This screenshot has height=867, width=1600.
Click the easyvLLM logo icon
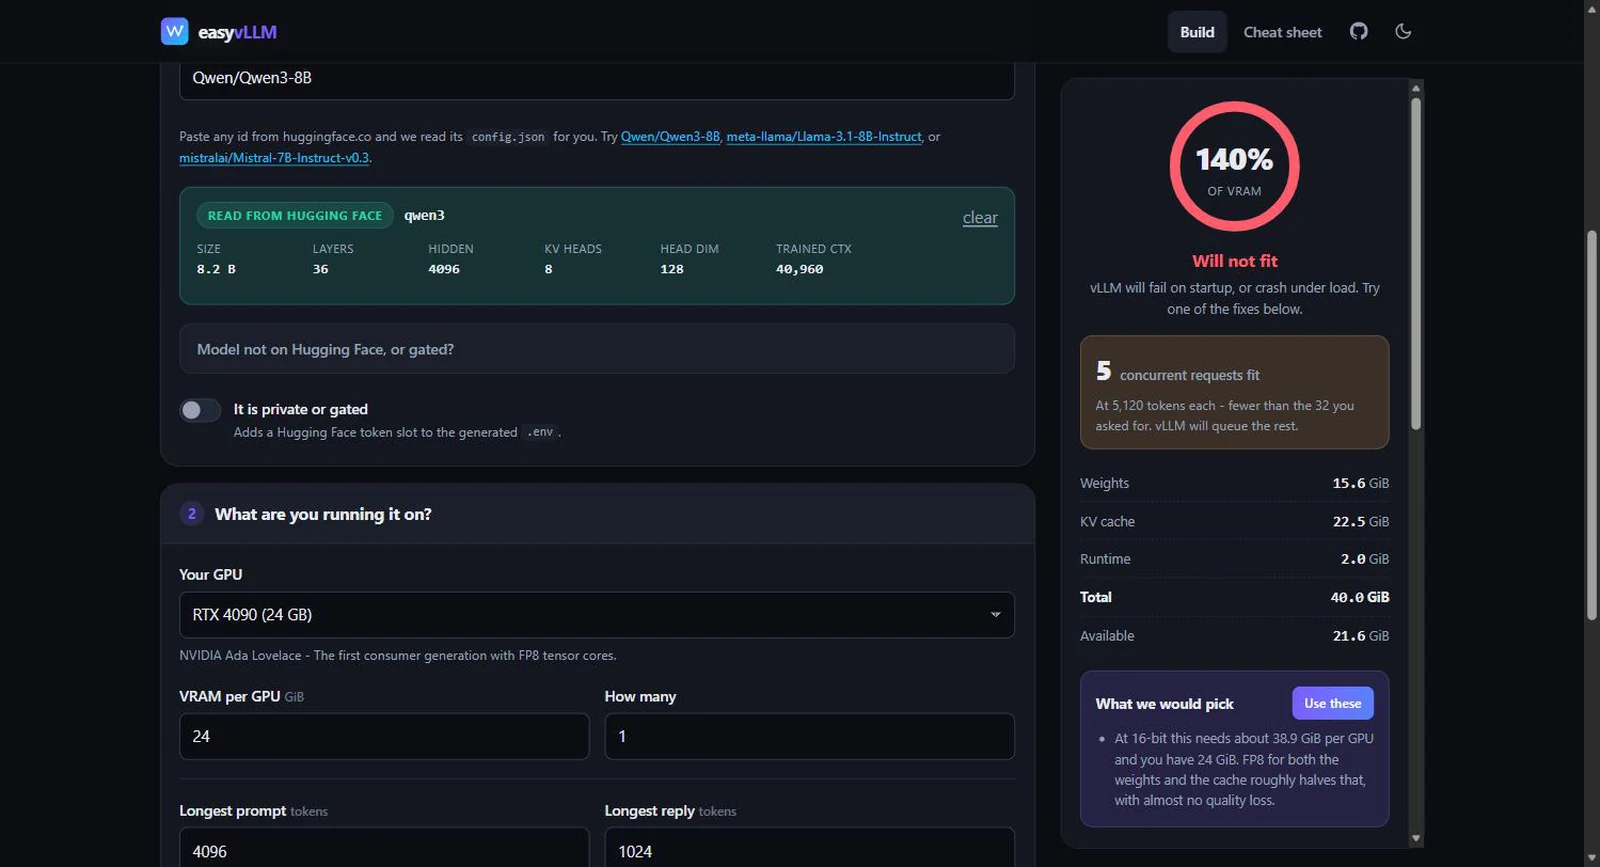(174, 31)
